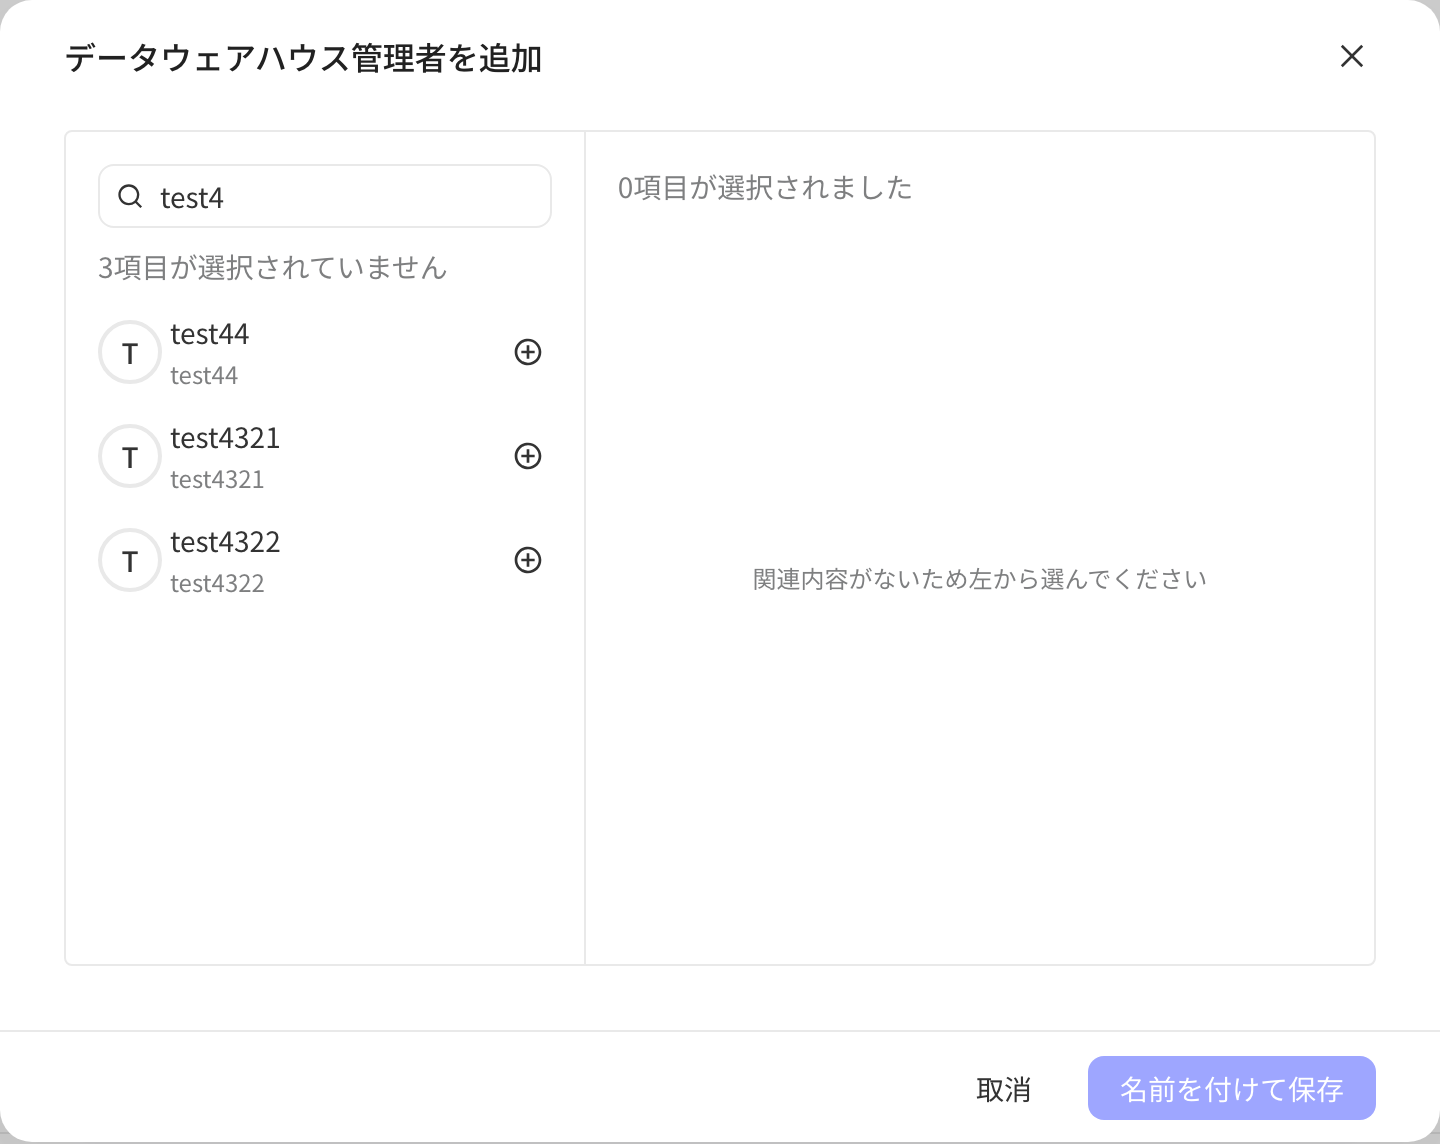Add test4321 with its plus icon
Viewport: 1440px width, 1144px height.
click(x=528, y=456)
